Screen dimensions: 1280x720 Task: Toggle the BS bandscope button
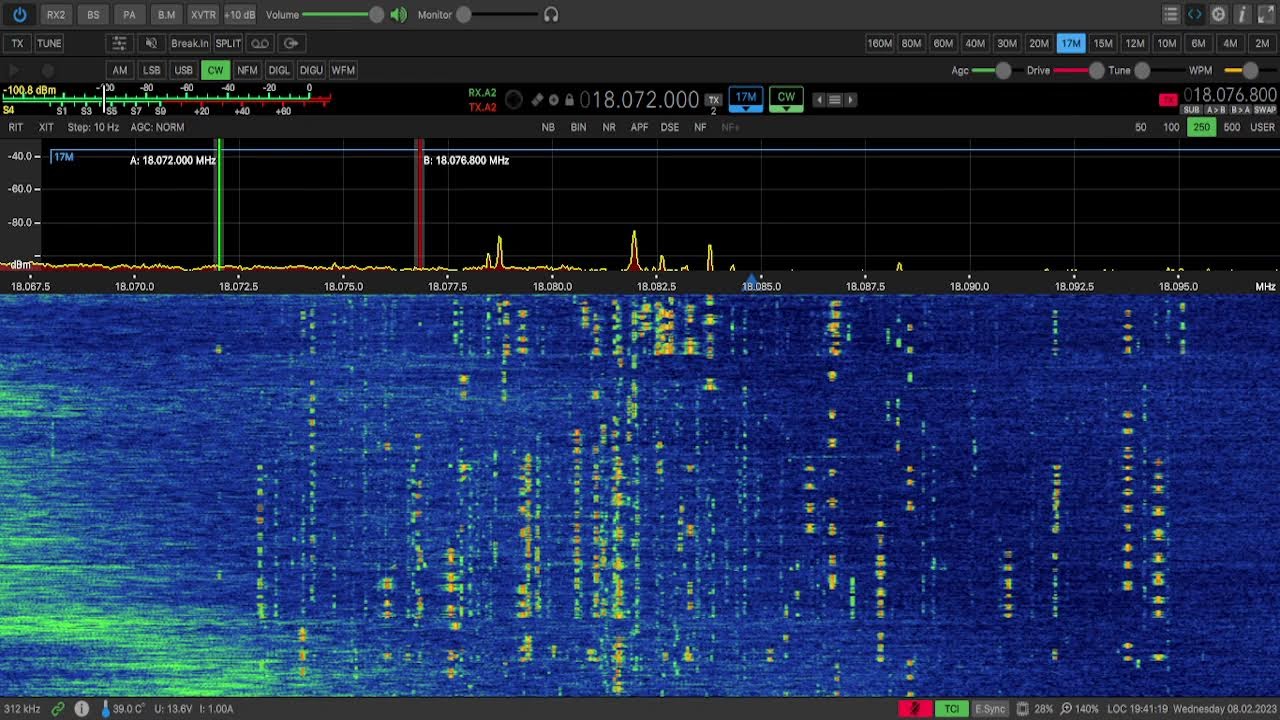pos(93,15)
